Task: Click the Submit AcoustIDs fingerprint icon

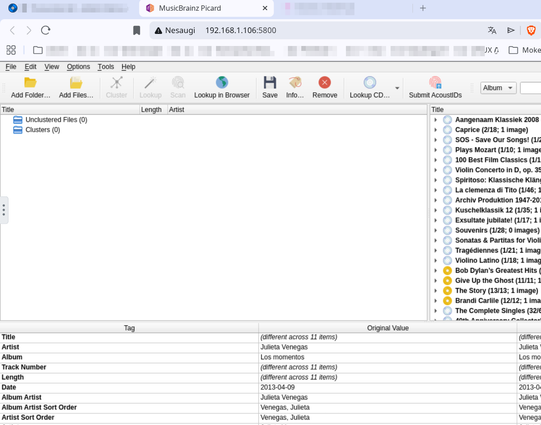Action: [x=435, y=83]
